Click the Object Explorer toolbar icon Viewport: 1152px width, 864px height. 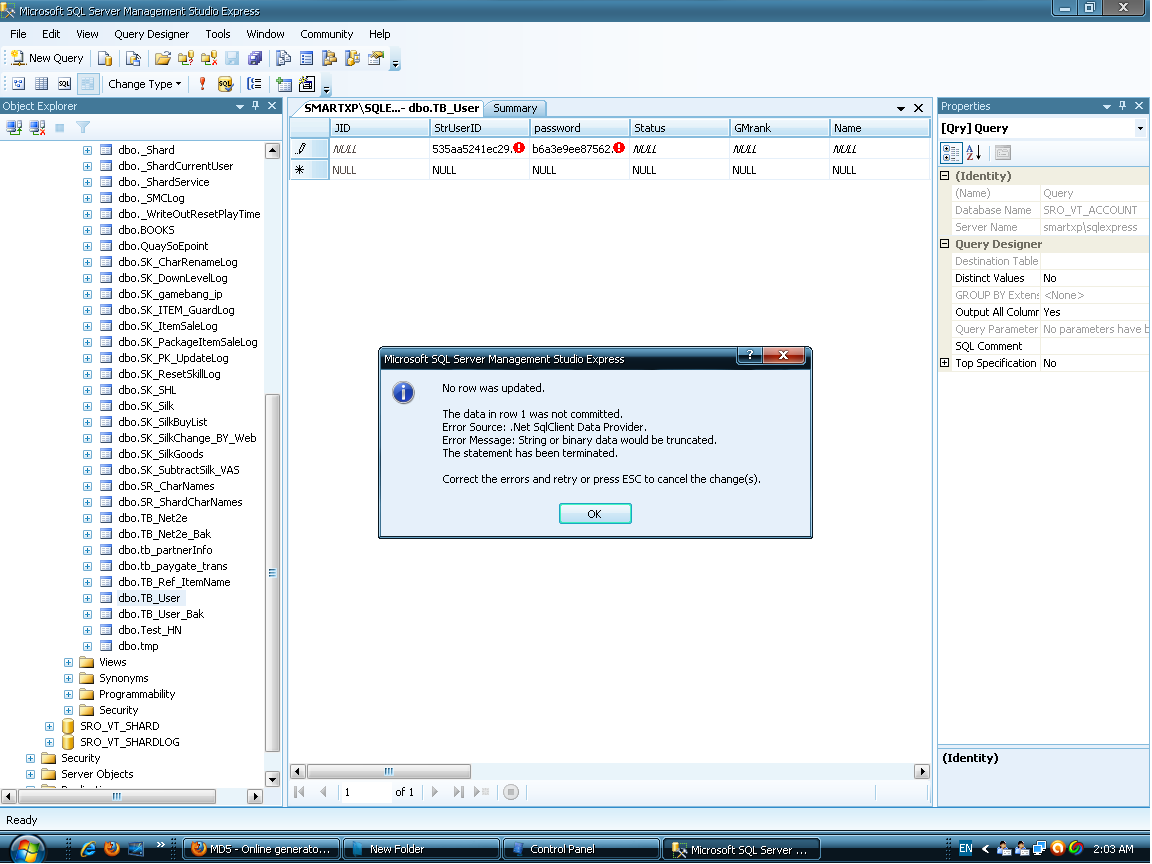[329, 58]
